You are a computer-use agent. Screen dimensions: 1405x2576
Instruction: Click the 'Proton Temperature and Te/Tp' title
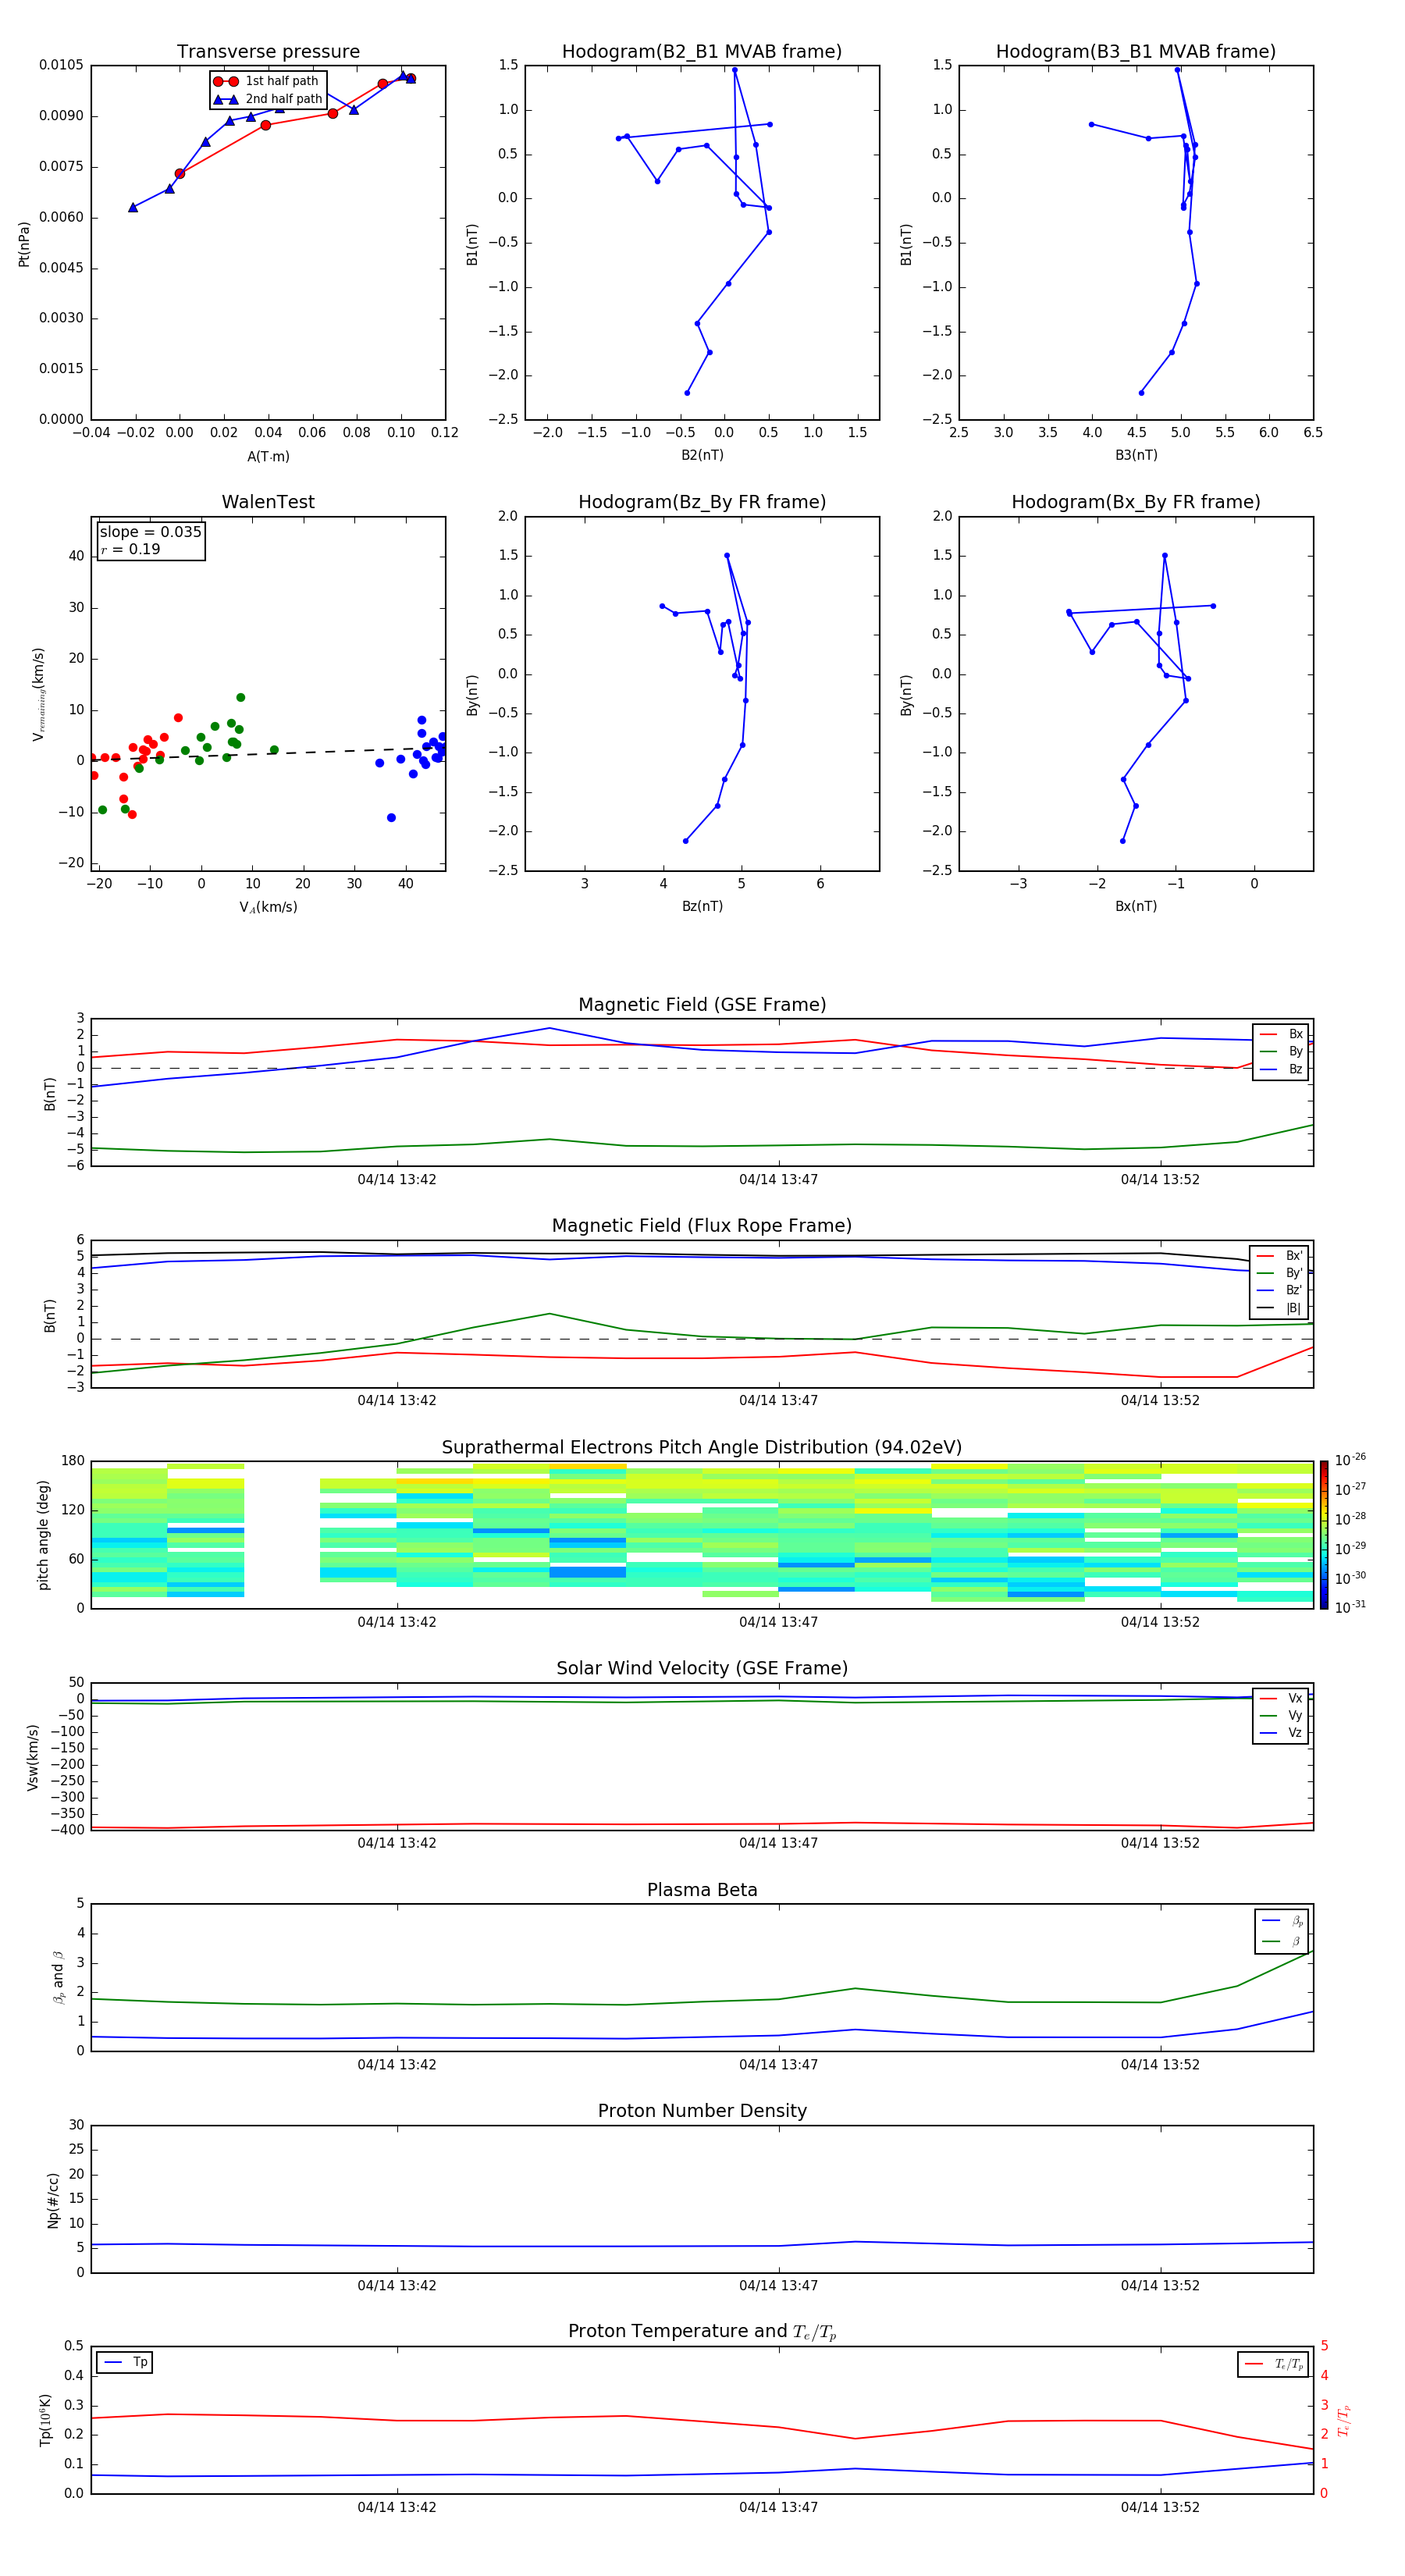tap(702, 2332)
